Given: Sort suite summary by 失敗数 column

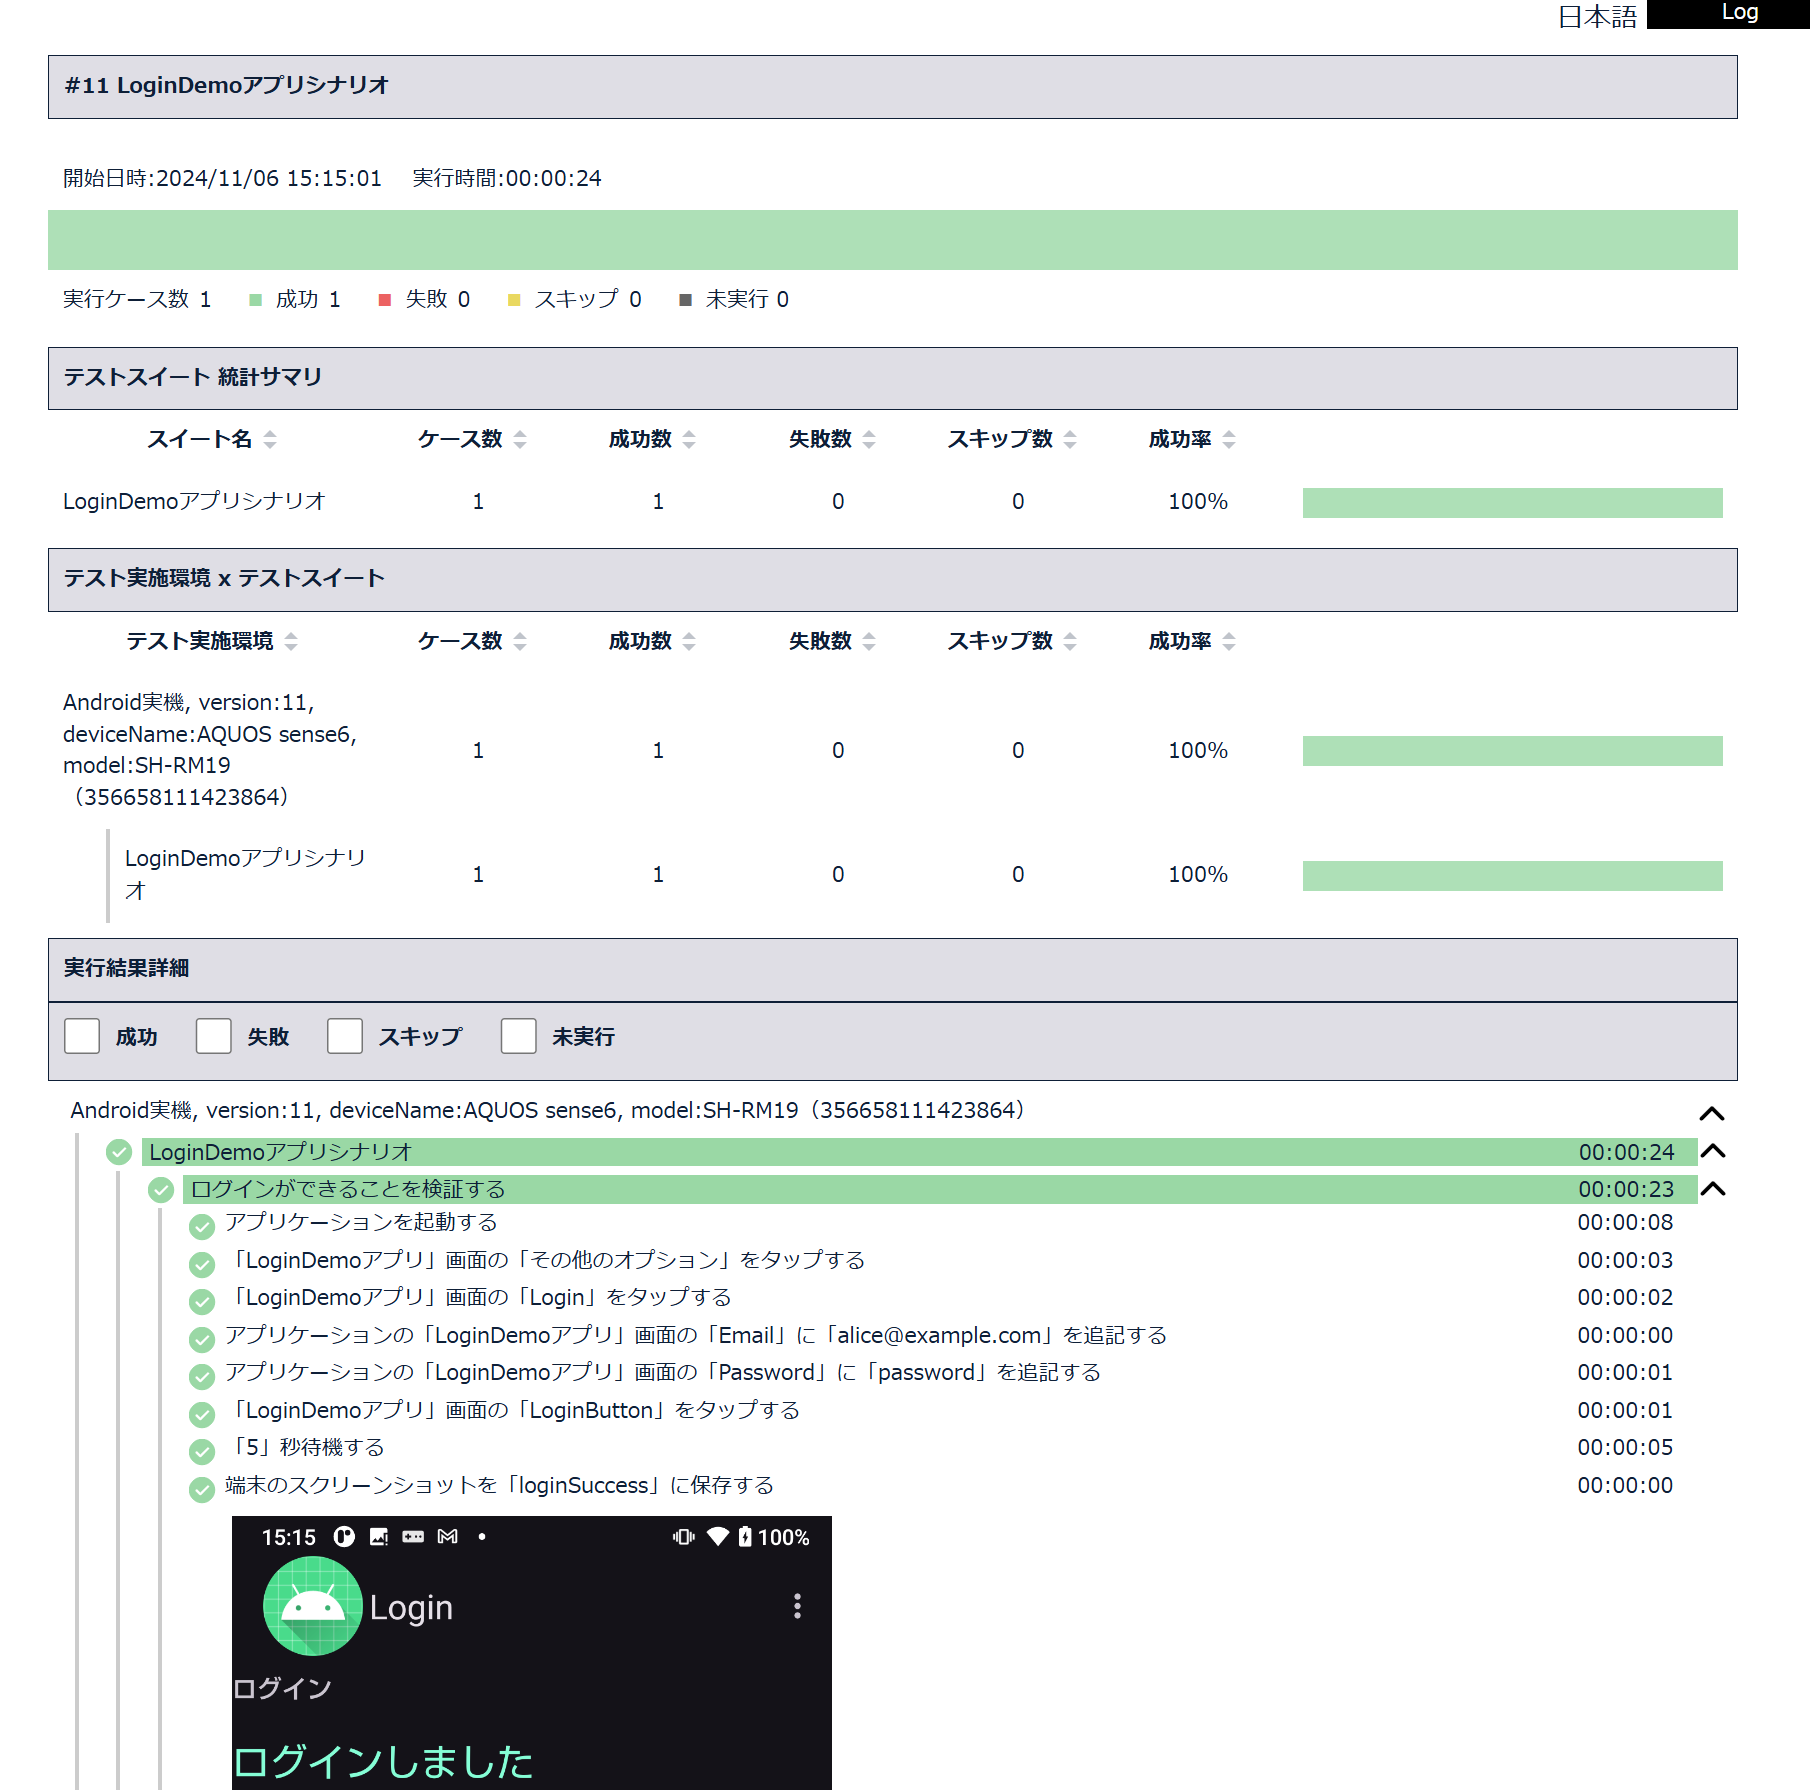Looking at the screenshot, I should (x=869, y=440).
